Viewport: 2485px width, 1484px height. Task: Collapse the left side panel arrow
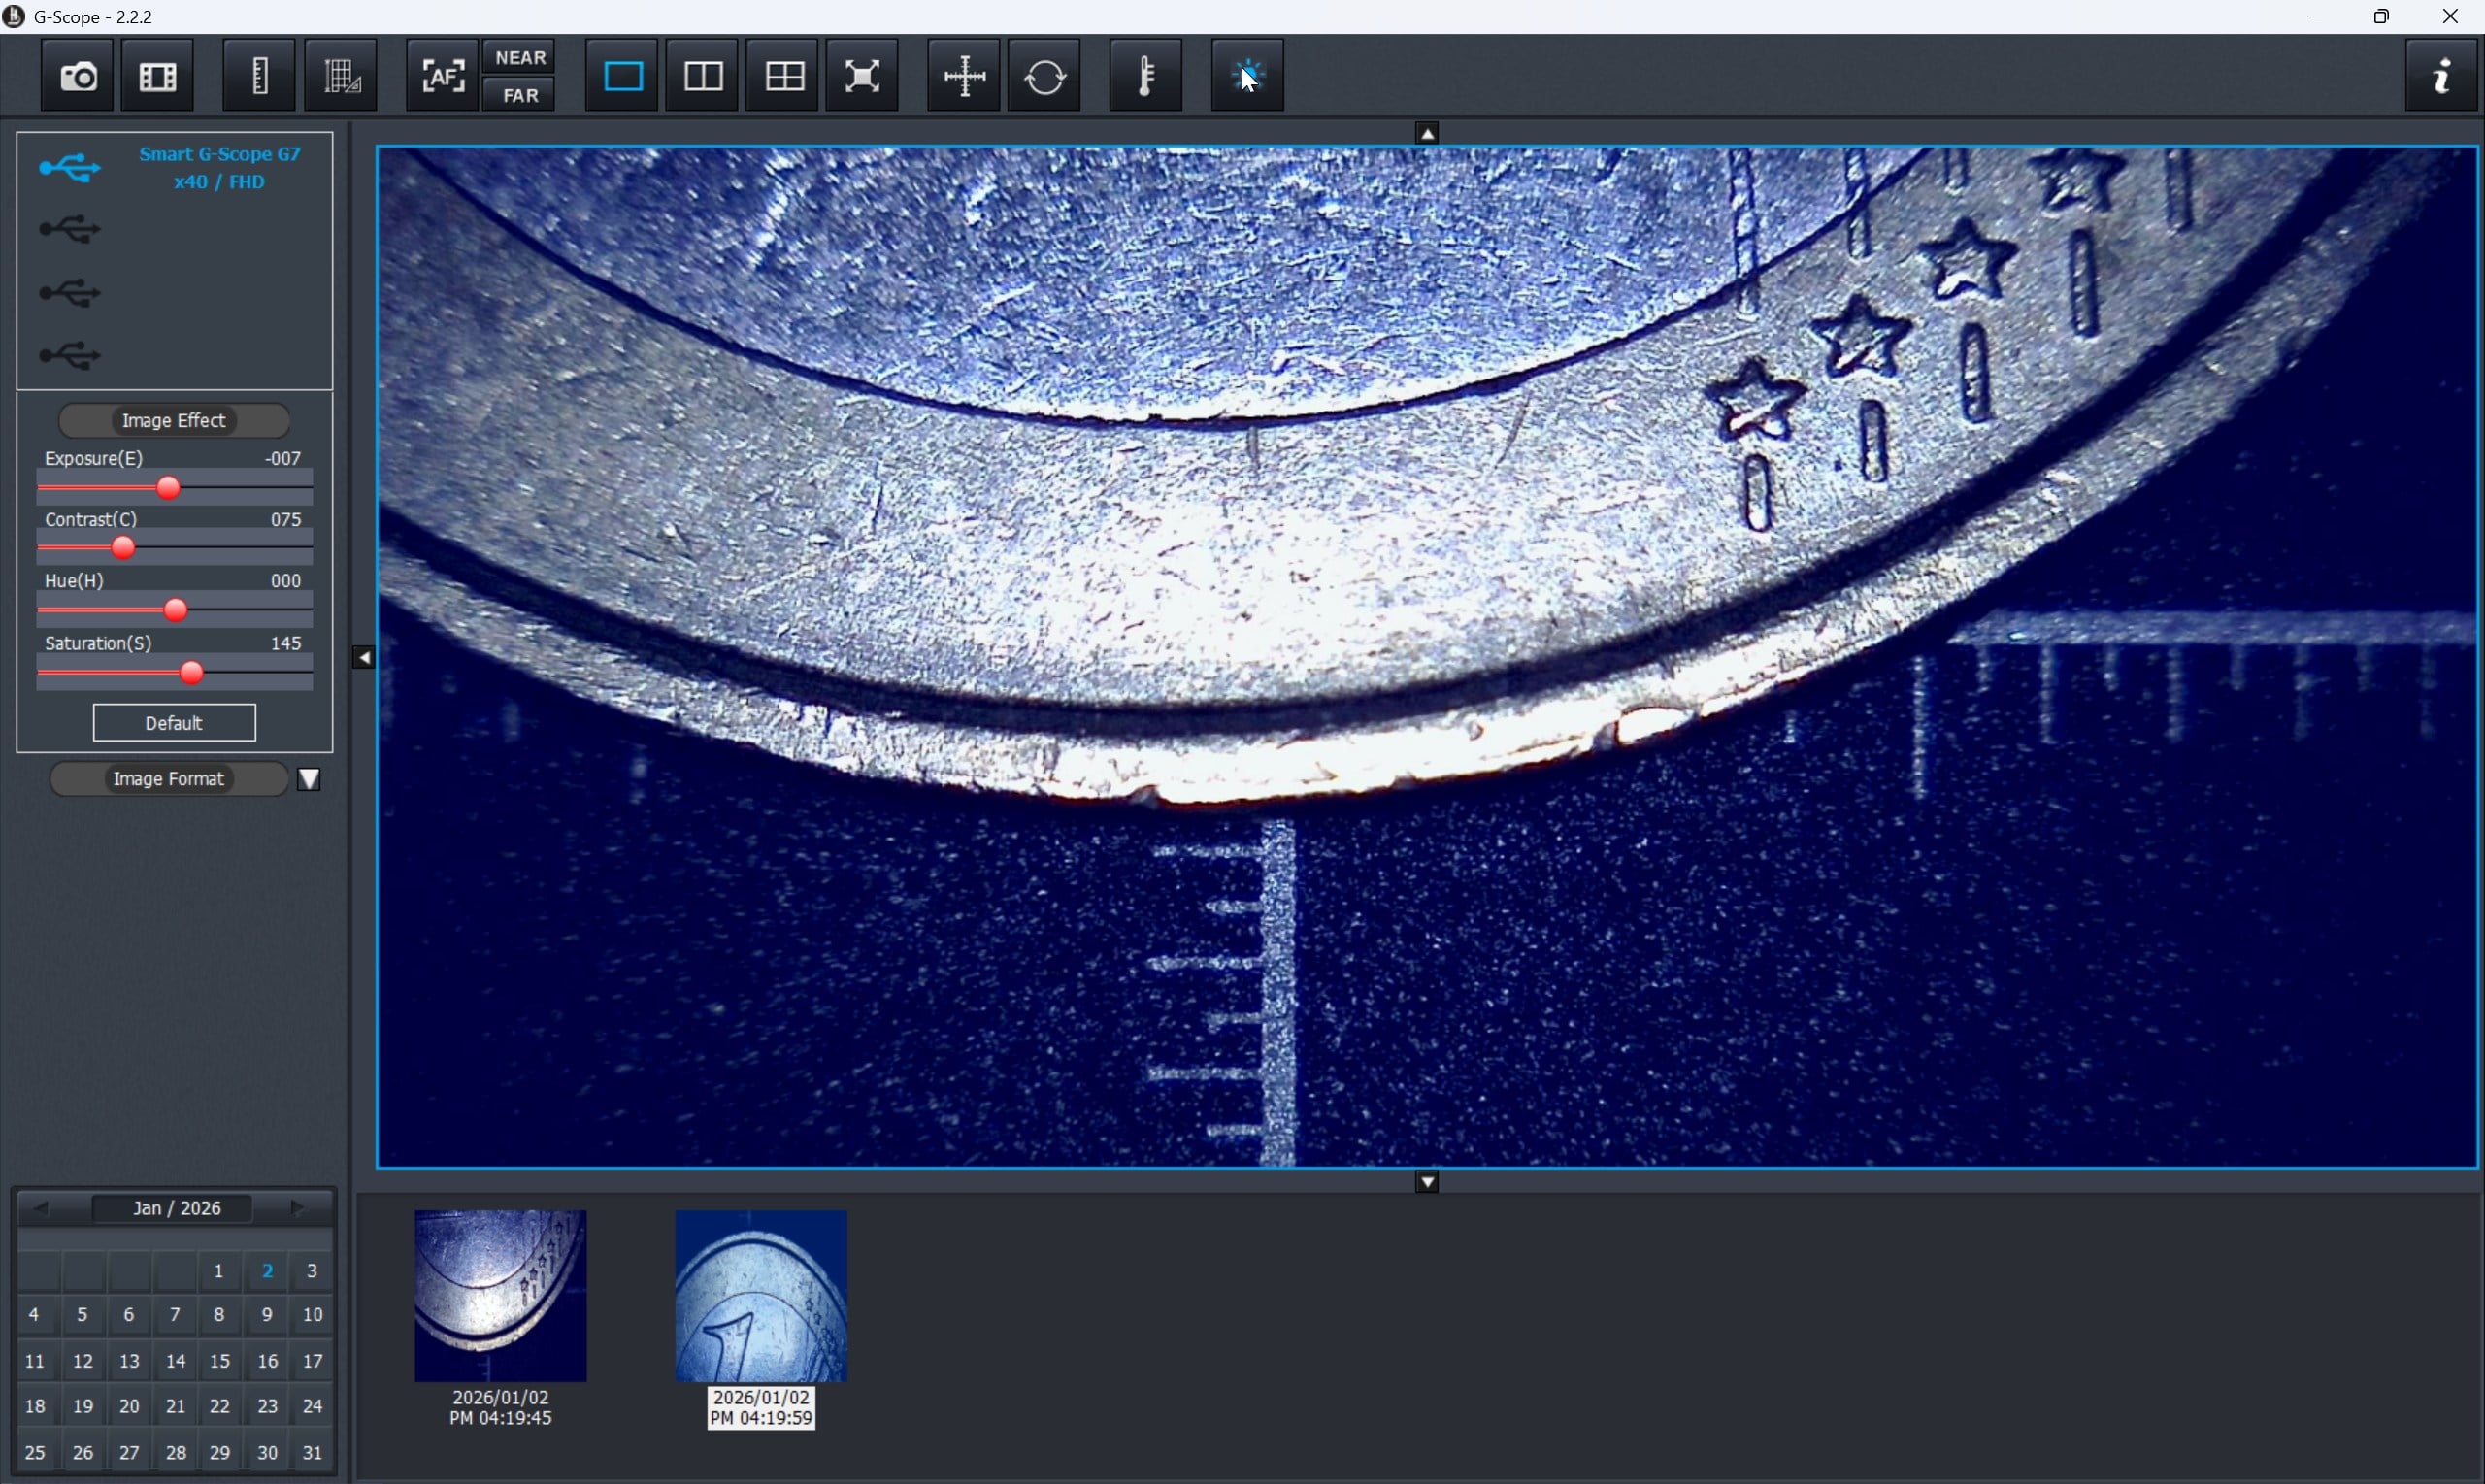[364, 658]
